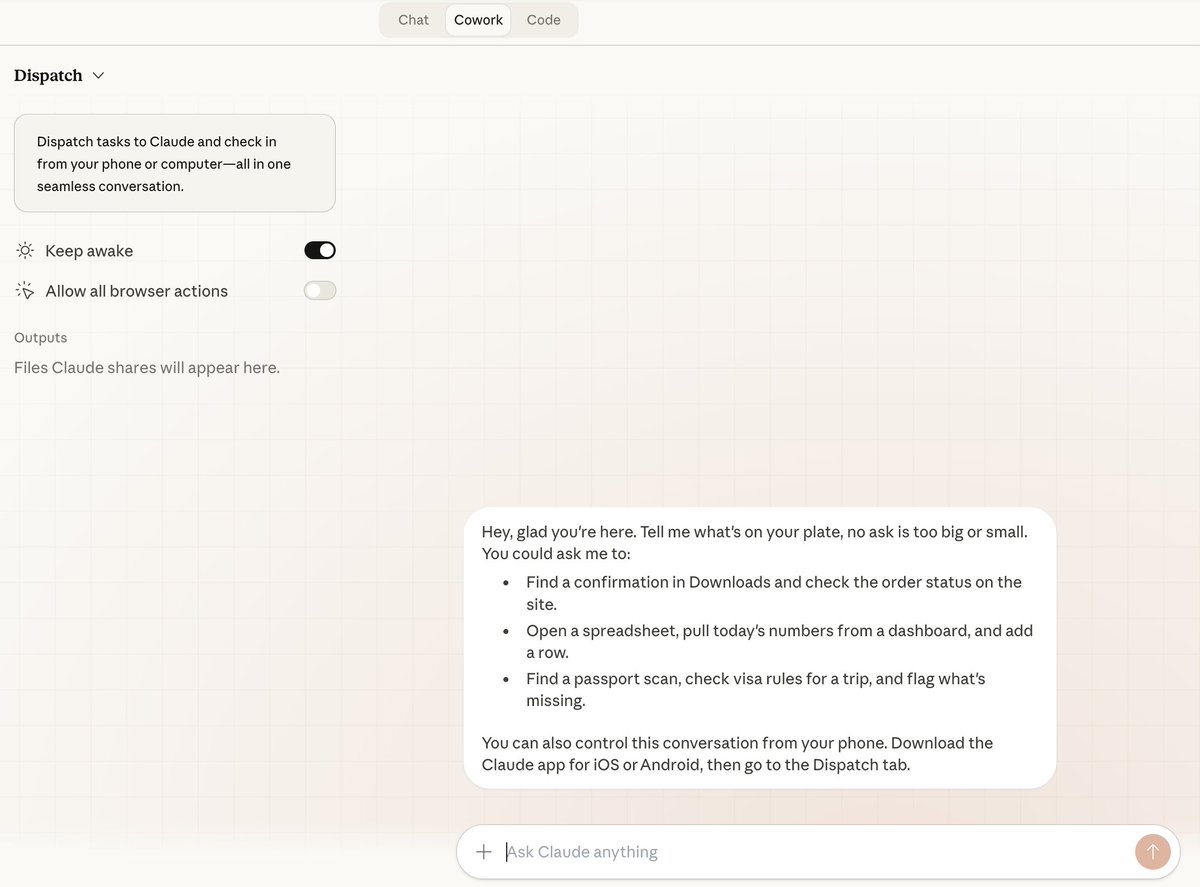Click 'You can also control this conversation' paragraph
Image resolution: width=1200 pixels, height=887 pixels.
737,754
